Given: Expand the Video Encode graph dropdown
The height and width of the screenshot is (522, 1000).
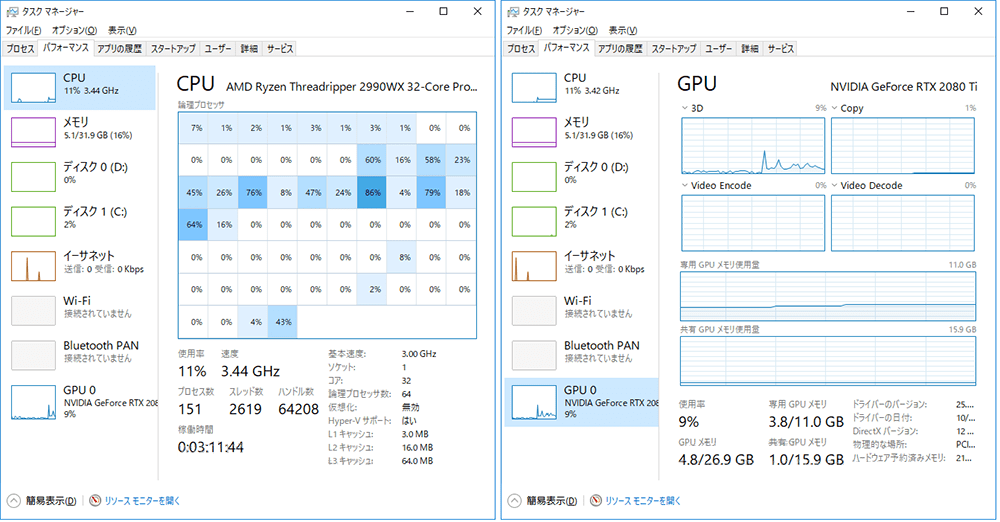Looking at the screenshot, I should (685, 186).
